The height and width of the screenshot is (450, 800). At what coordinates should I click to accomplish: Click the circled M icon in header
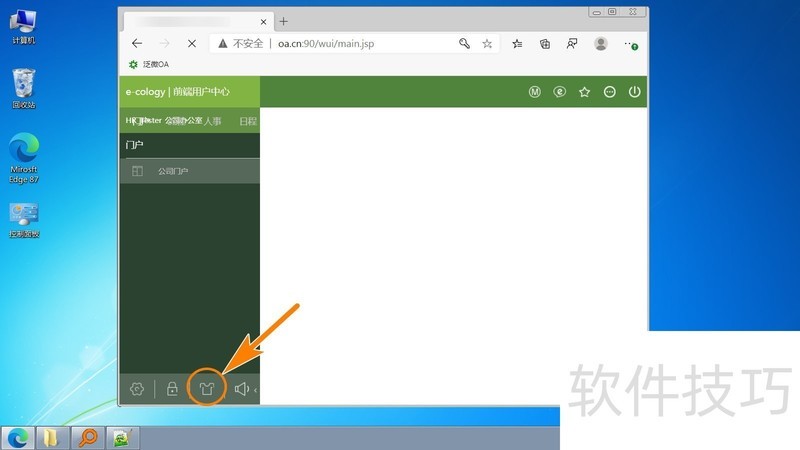coord(534,92)
